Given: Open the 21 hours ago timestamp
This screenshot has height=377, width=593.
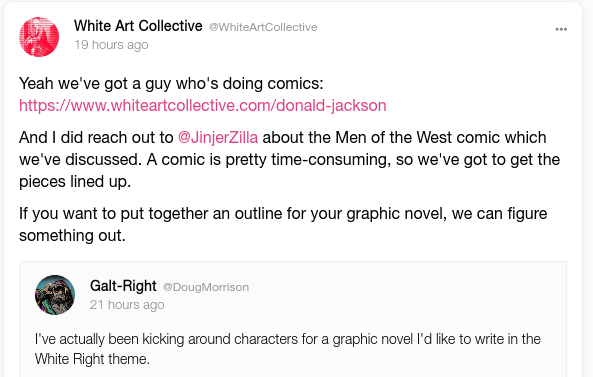Looking at the screenshot, I should [127, 305].
